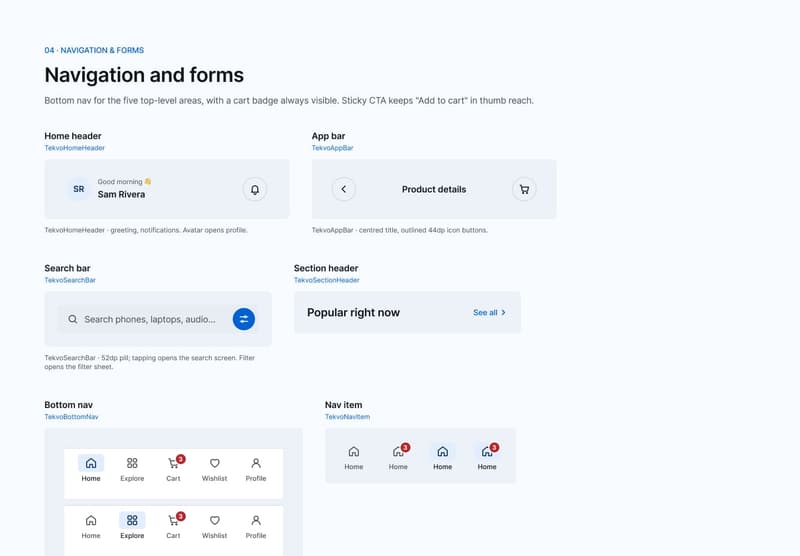Click the App bar section title
Viewport: 800px width, 556px height.
click(x=329, y=136)
